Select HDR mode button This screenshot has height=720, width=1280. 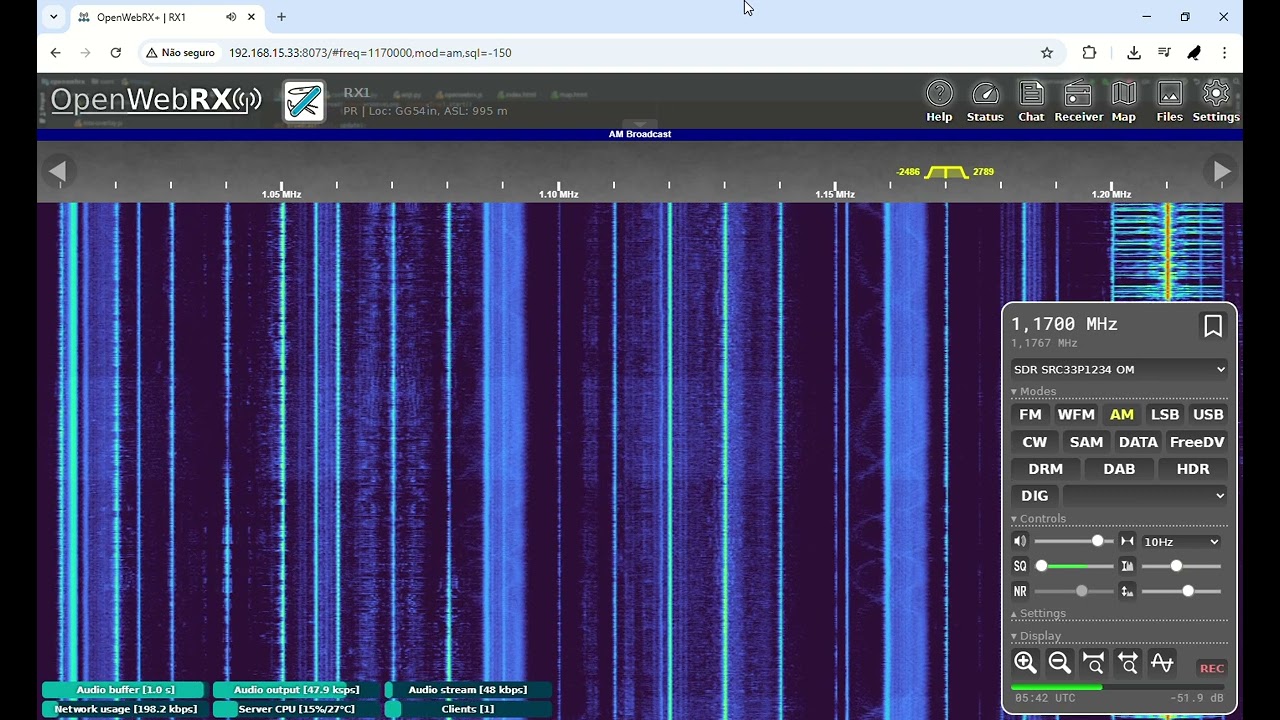1192,469
